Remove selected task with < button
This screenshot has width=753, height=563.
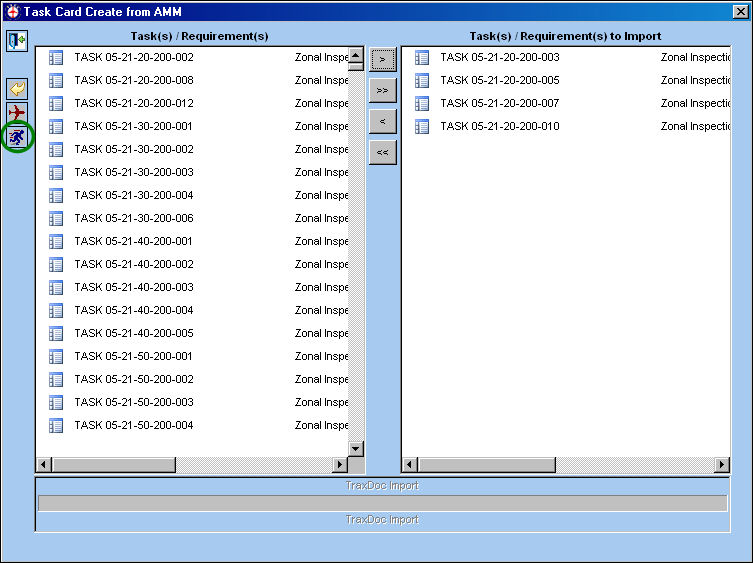point(383,122)
